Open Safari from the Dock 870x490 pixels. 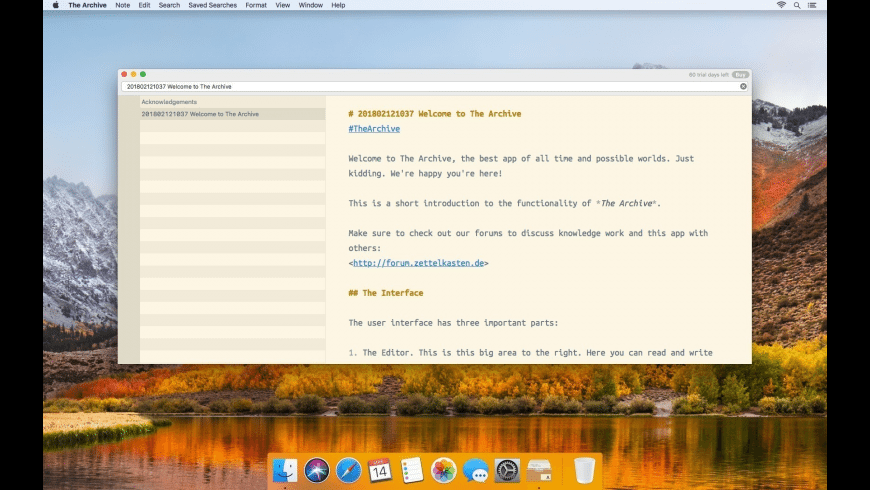click(348, 470)
